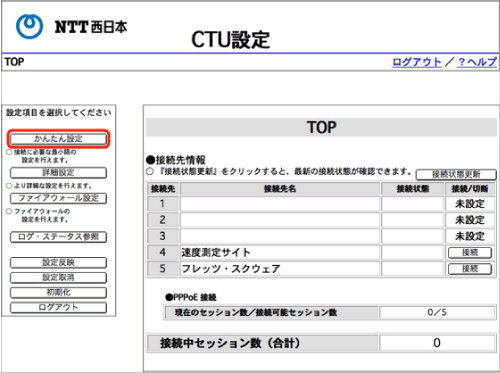Open ログ・ステータス参照
The image size is (500, 373).
coord(58,237)
